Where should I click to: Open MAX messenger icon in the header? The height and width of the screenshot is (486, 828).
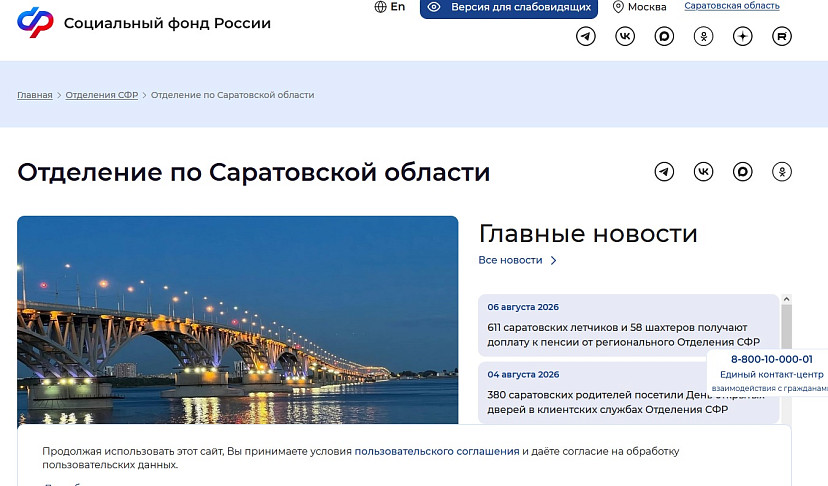pos(664,36)
